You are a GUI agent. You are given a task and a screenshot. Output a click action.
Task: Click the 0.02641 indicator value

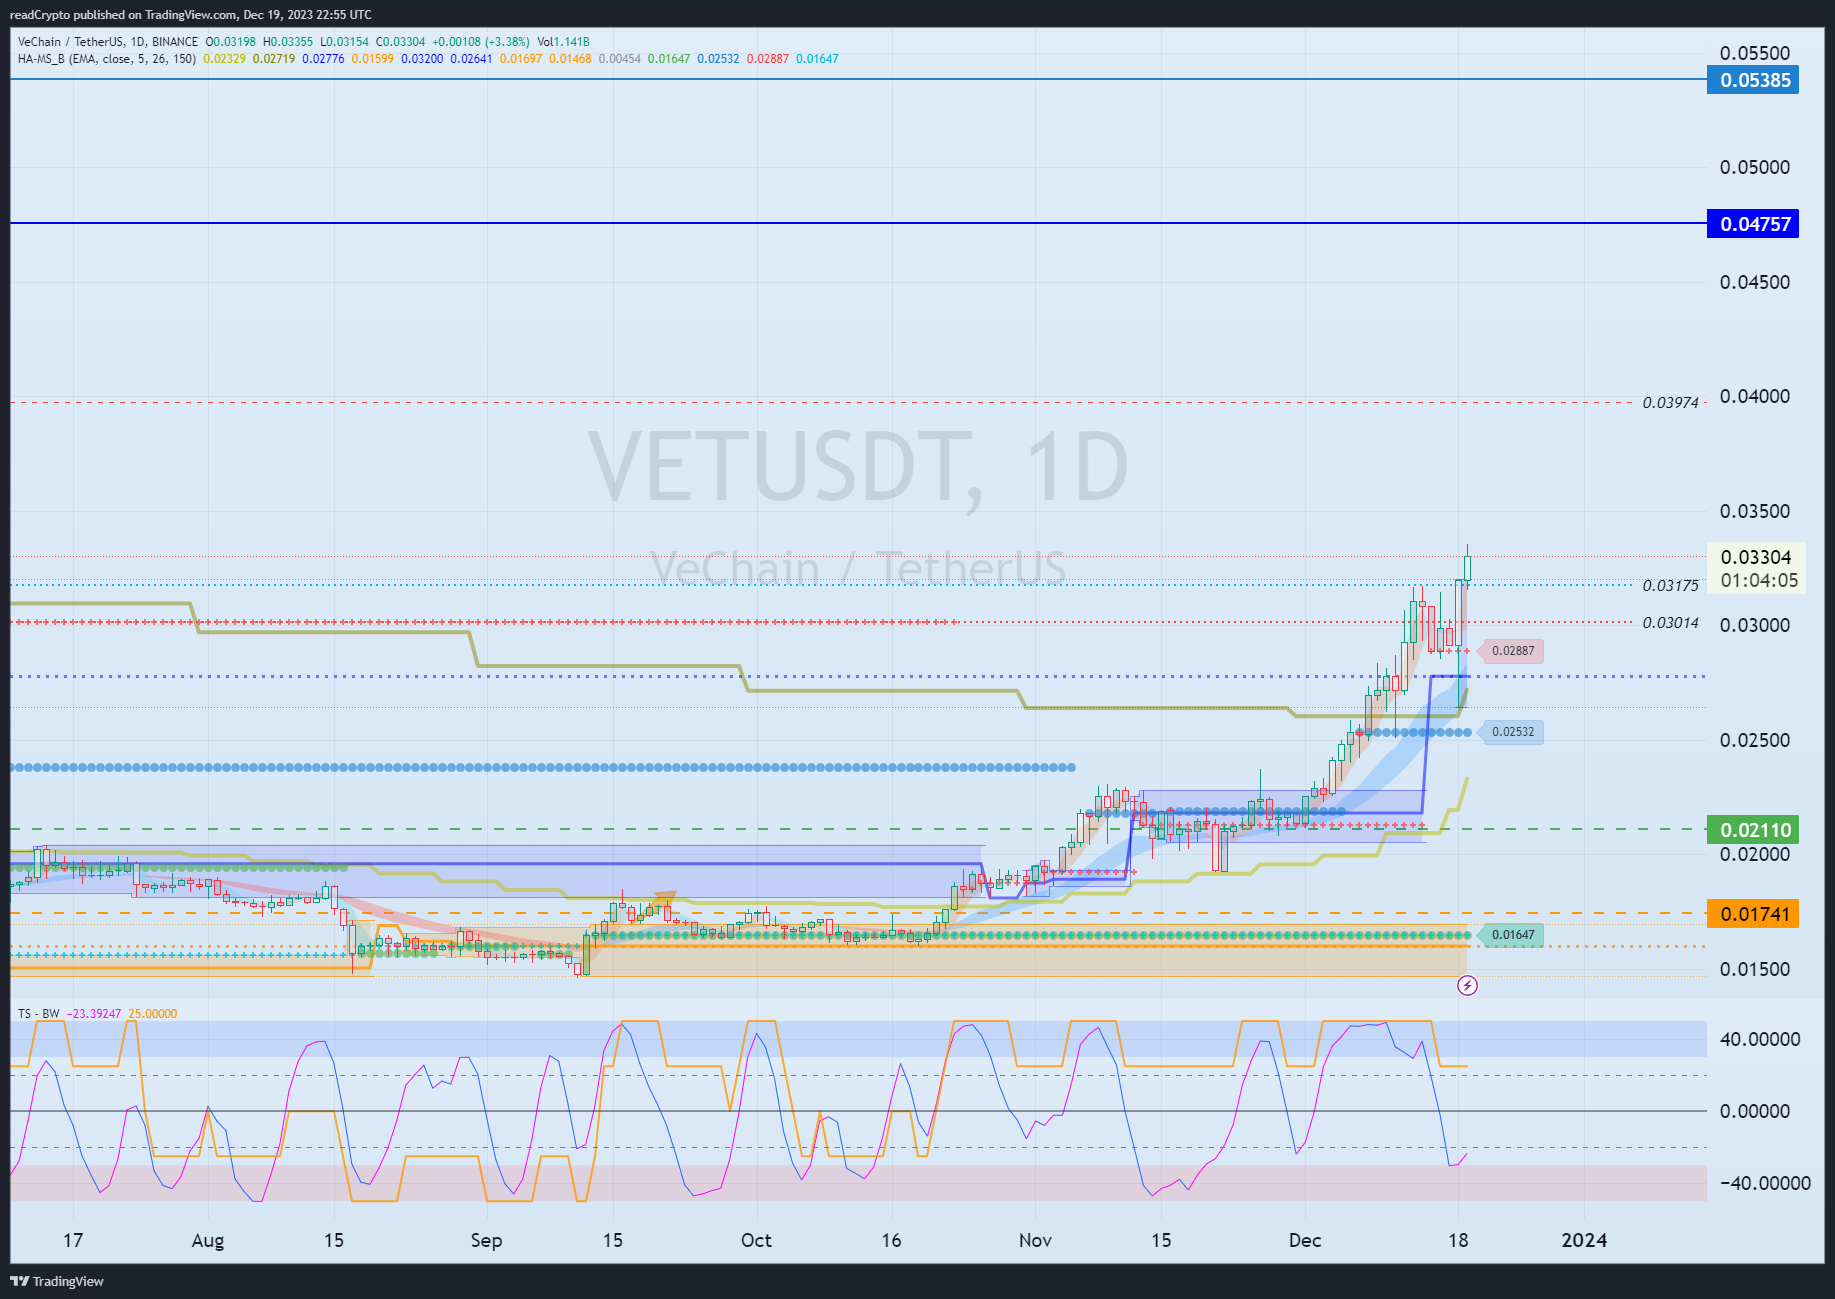click(x=471, y=59)
